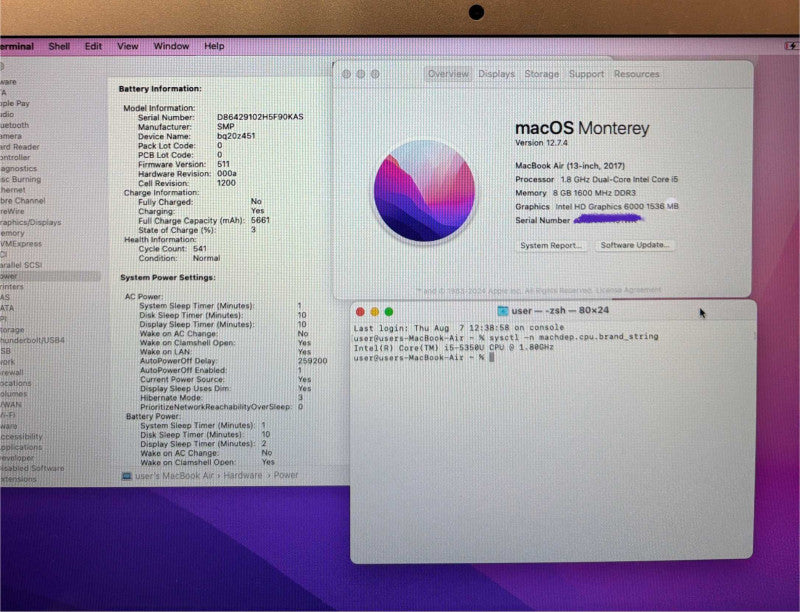800x612 pixels.
Task: Select Locations in System Report sidebar
Action: coord(15,383)
